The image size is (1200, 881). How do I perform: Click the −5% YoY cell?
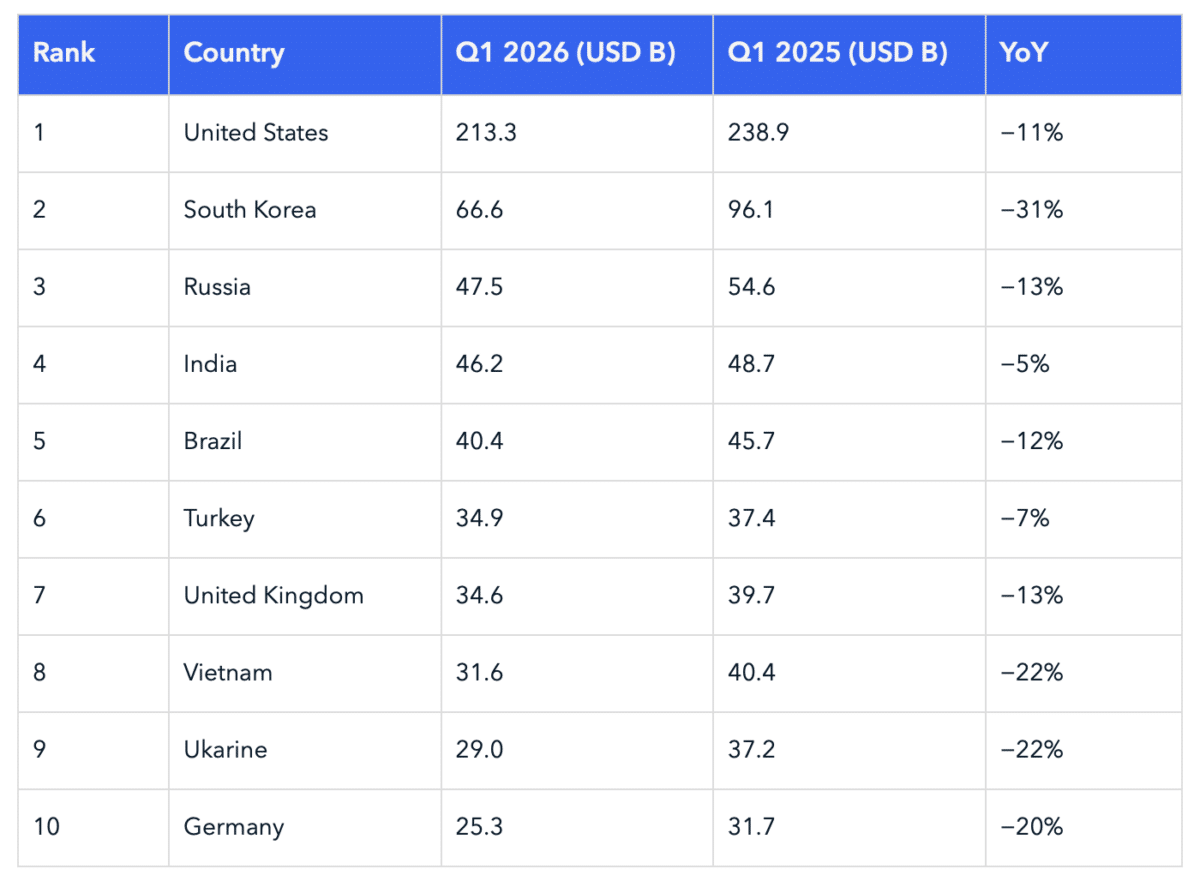[x=1025, y=364]
